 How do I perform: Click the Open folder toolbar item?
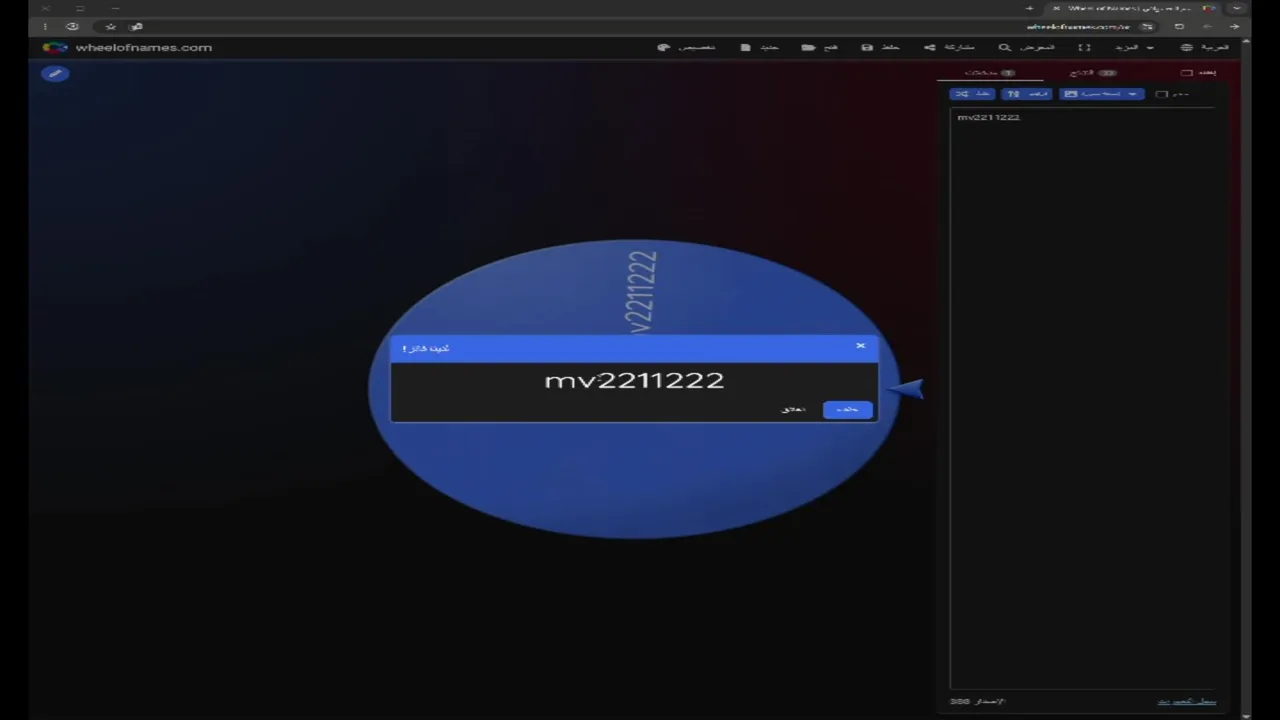click(819, 47)
